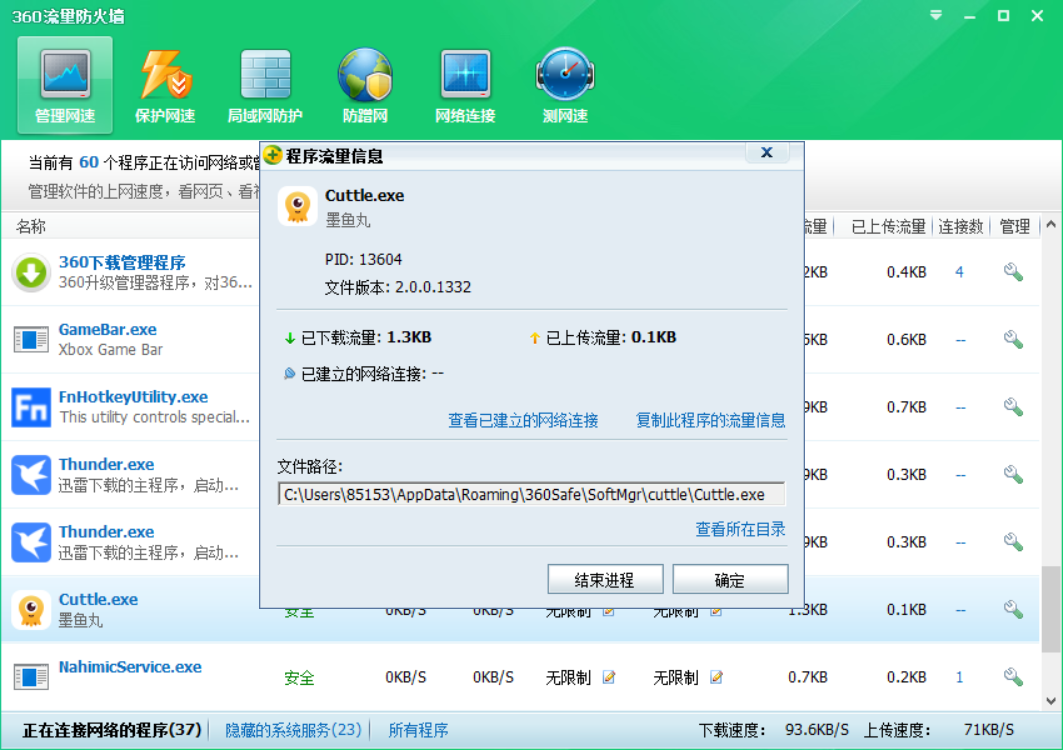
Task: Open the 网络连接 view
Action: pos(464,85)
